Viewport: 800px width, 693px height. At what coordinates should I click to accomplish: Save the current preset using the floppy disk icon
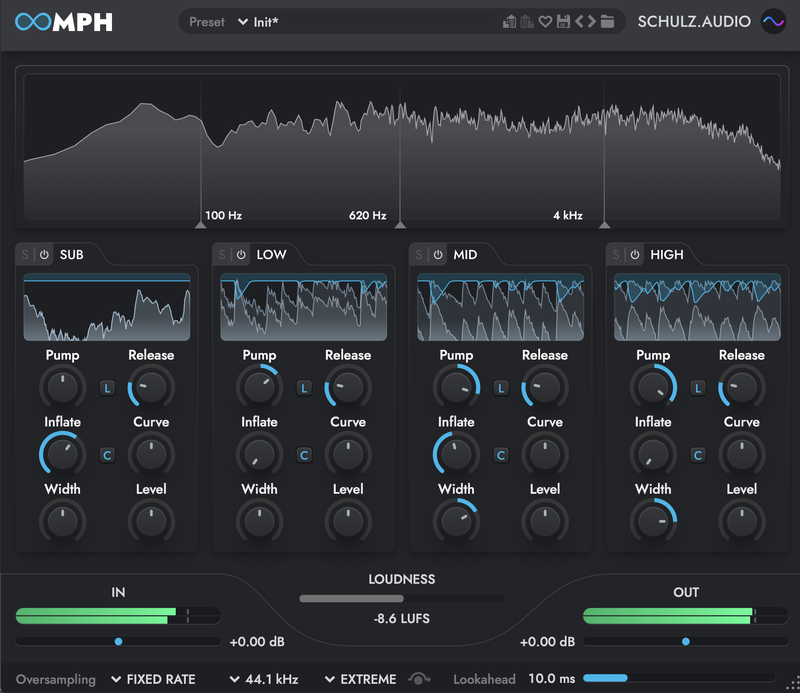click(563, 21)
